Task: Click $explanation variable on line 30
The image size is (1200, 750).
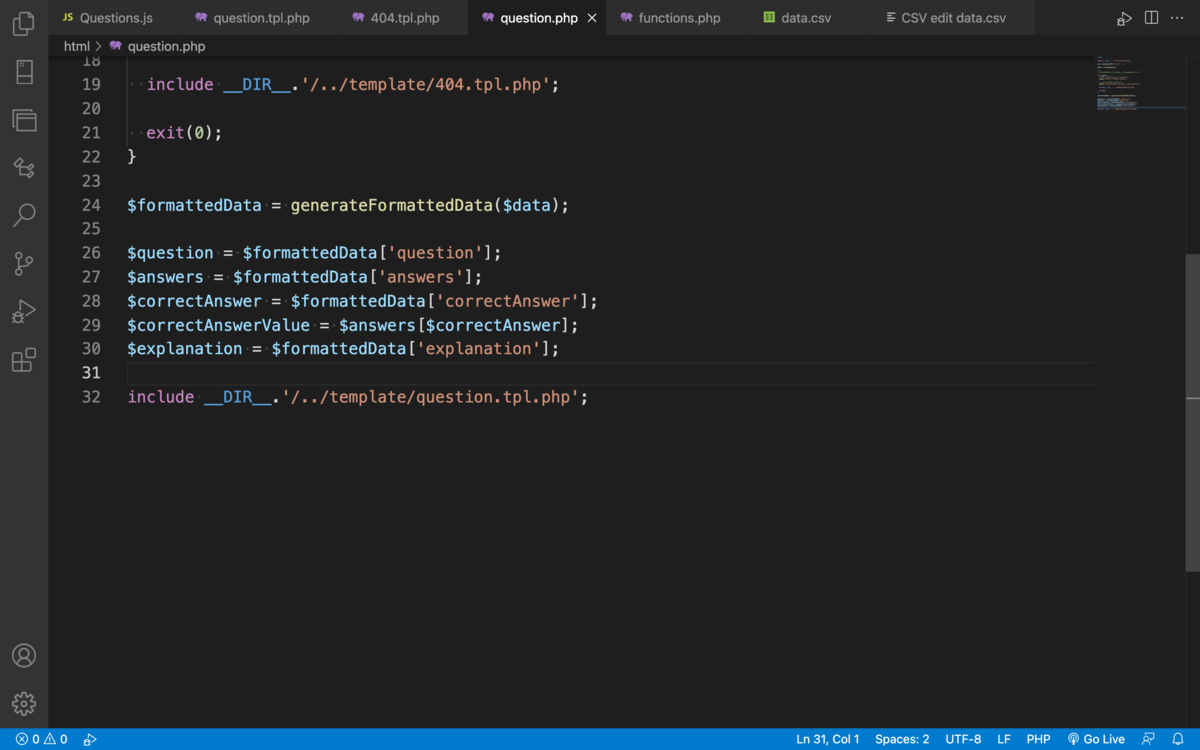Action: click(x=185, y=349)
